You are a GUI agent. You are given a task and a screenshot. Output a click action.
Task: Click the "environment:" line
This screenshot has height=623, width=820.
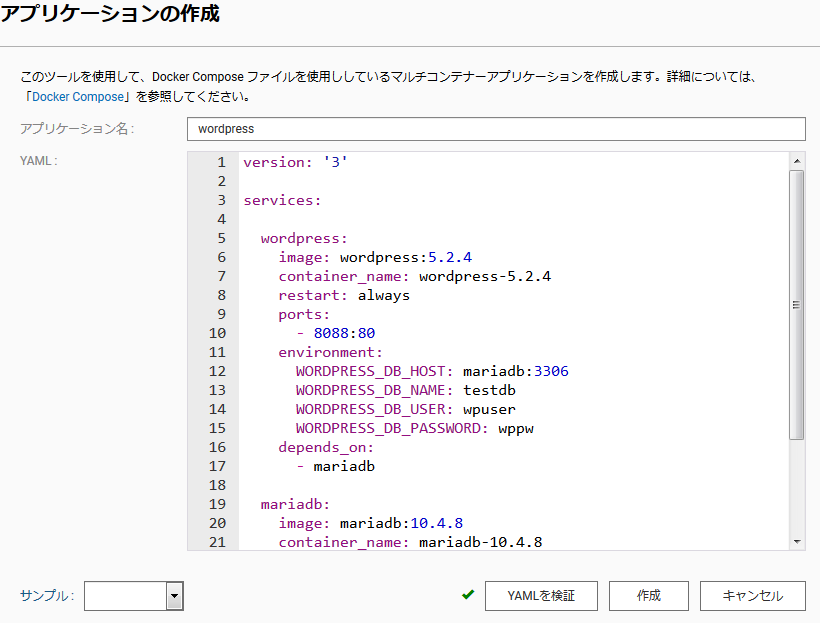(331, 352)
